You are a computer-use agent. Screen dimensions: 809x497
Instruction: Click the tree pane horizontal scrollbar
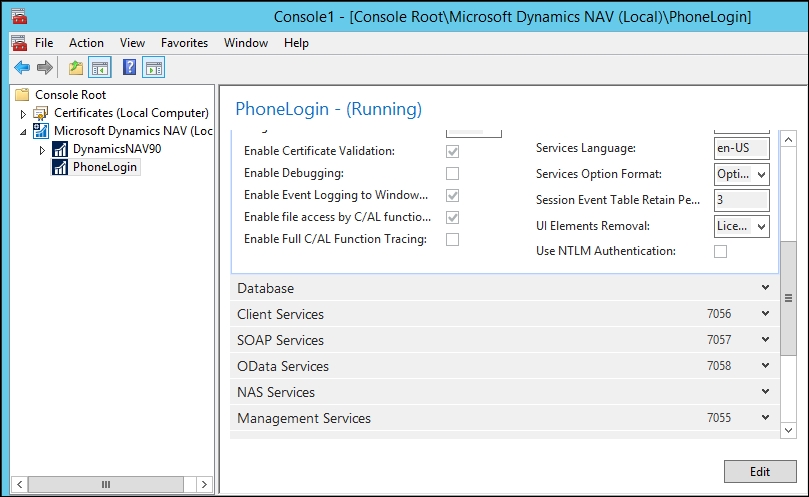pos(108,484)
